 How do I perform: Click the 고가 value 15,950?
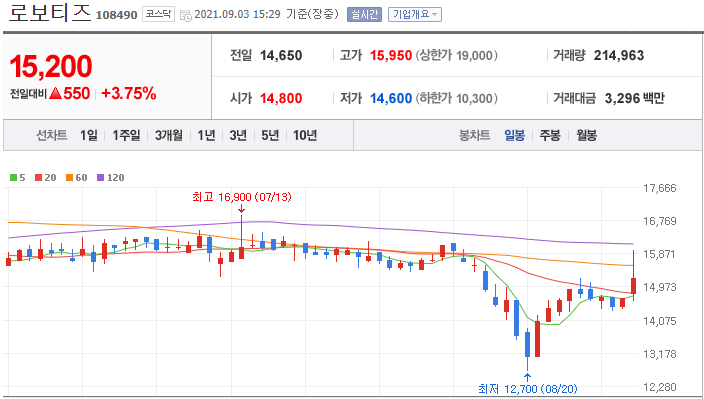pyautogui.click(x=391, y=56)
